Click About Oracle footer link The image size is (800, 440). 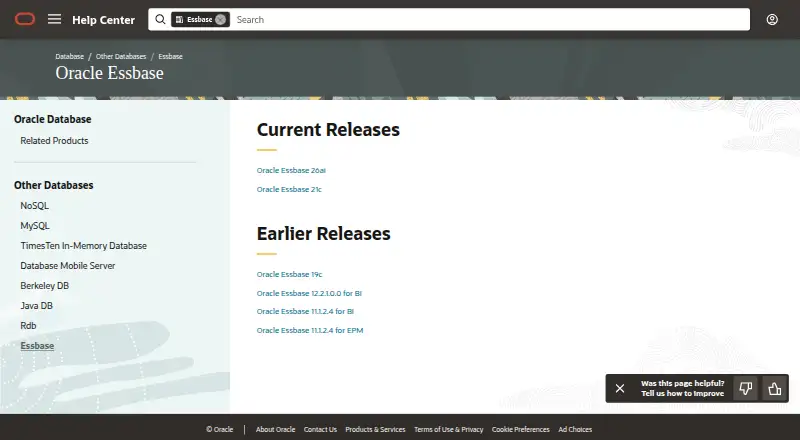tap(276, 429)
